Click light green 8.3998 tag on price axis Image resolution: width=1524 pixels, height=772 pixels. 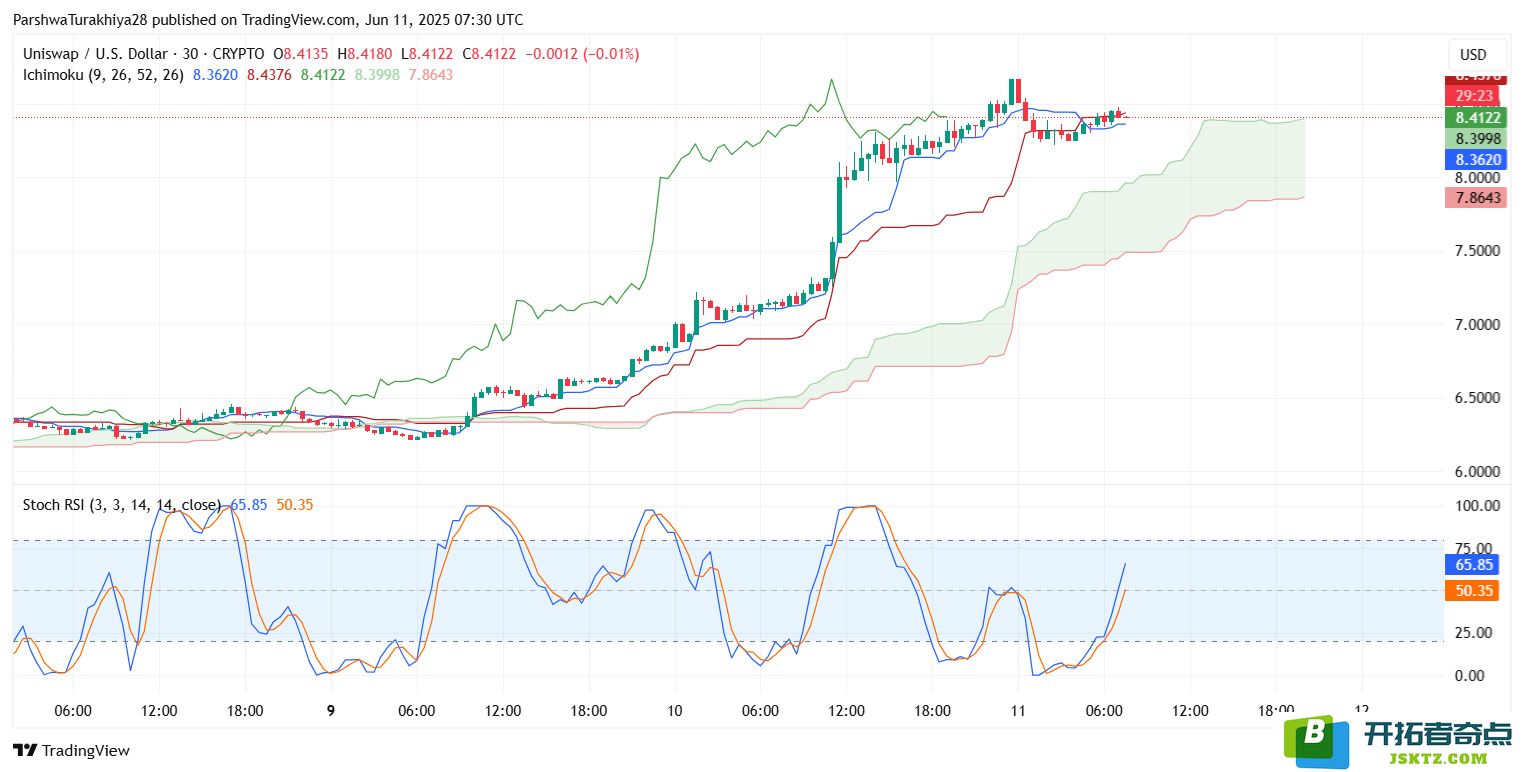point(1475,138)
